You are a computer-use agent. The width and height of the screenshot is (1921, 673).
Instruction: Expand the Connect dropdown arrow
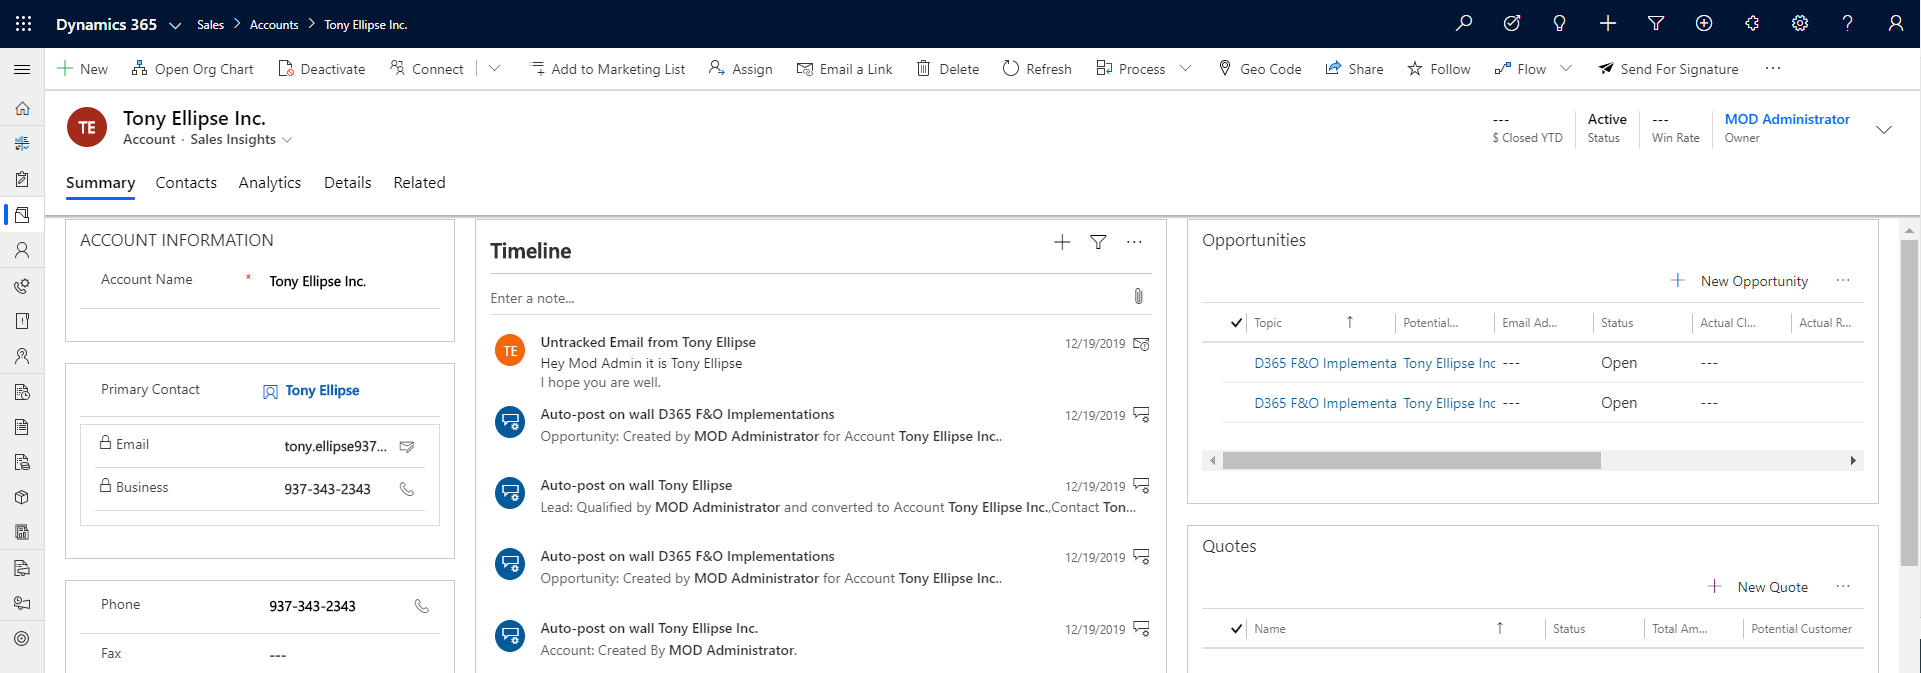coord(494,69)
